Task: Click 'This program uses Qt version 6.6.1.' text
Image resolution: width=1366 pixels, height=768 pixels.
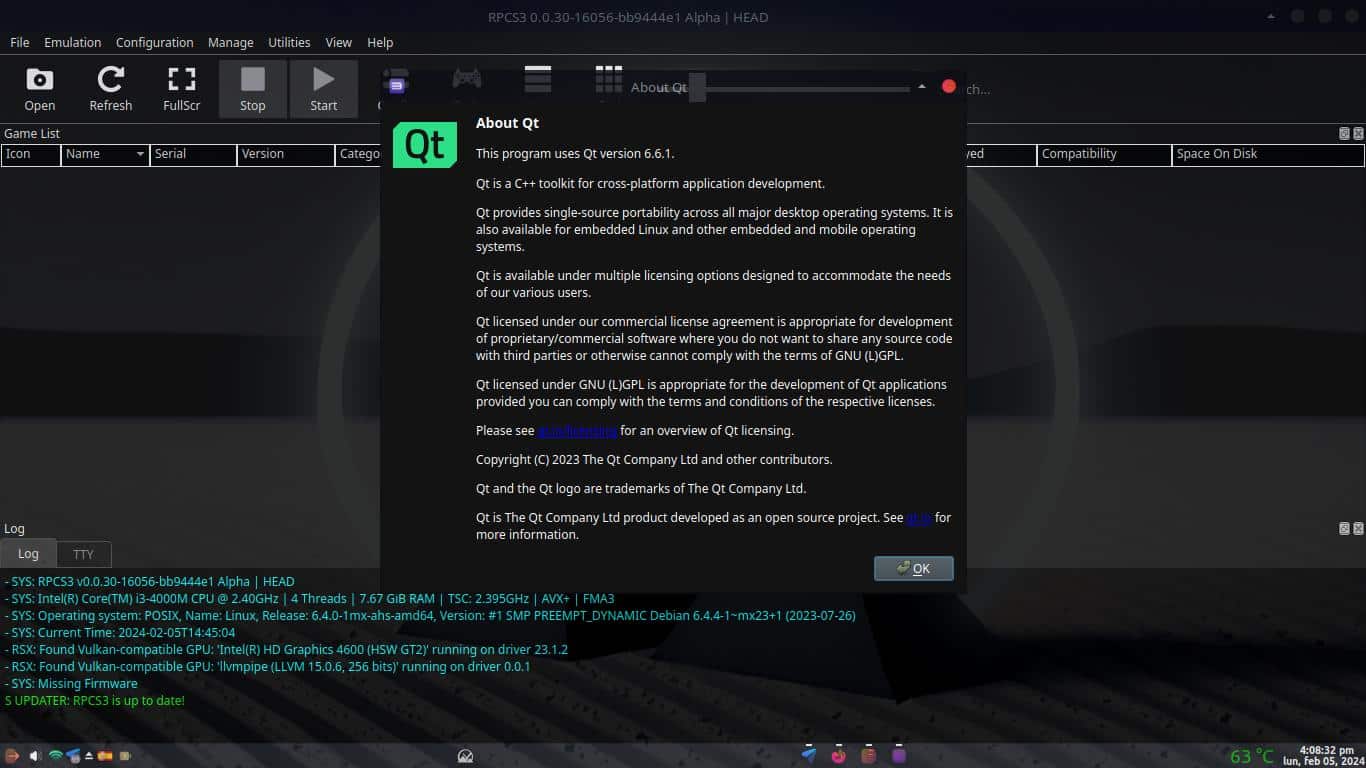Action: pos(575,154)
